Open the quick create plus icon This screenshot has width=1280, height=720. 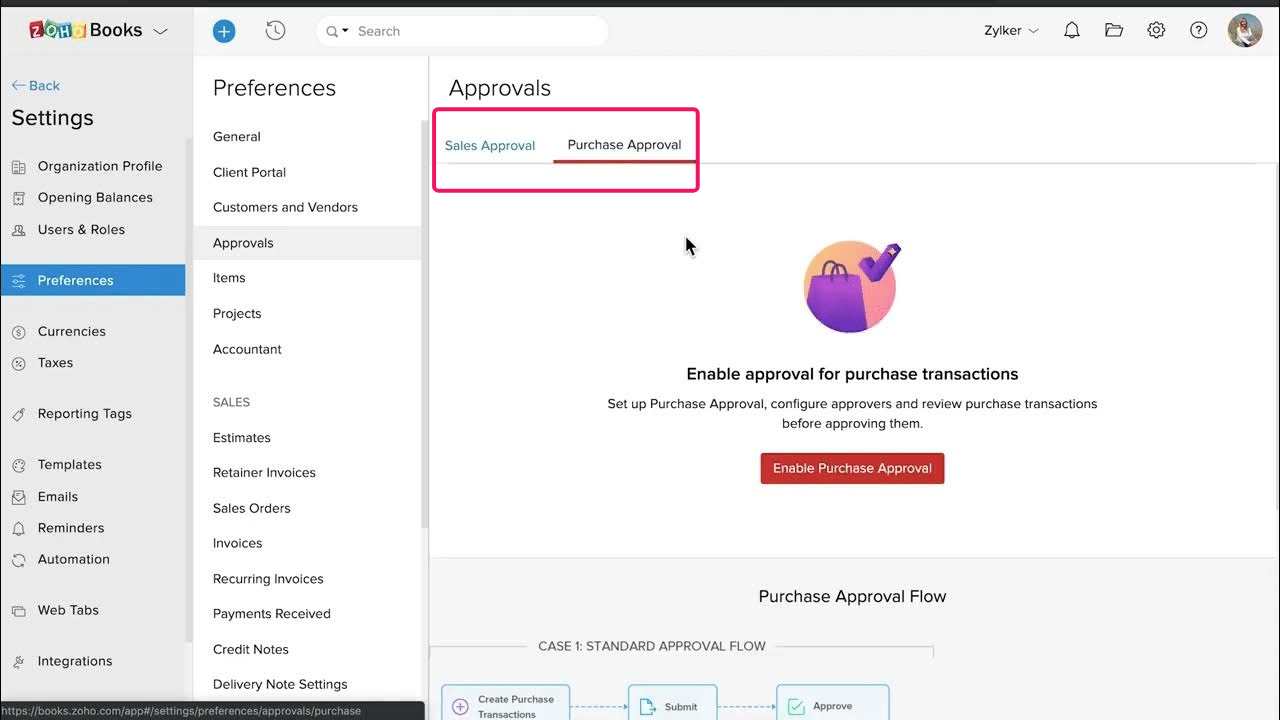click(223, 30)
